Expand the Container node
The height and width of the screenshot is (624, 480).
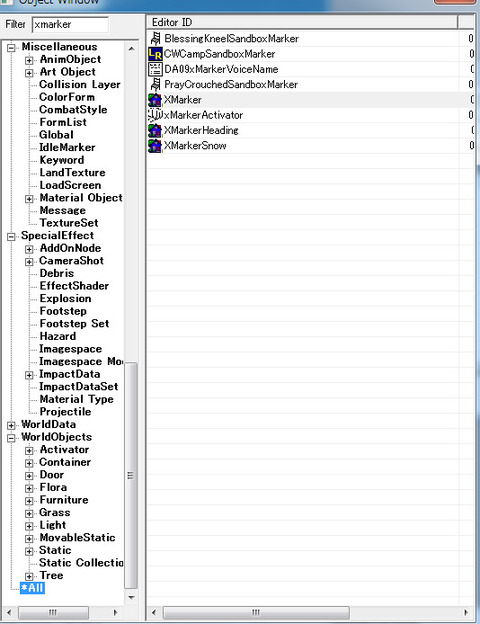[x=29, y=463]
